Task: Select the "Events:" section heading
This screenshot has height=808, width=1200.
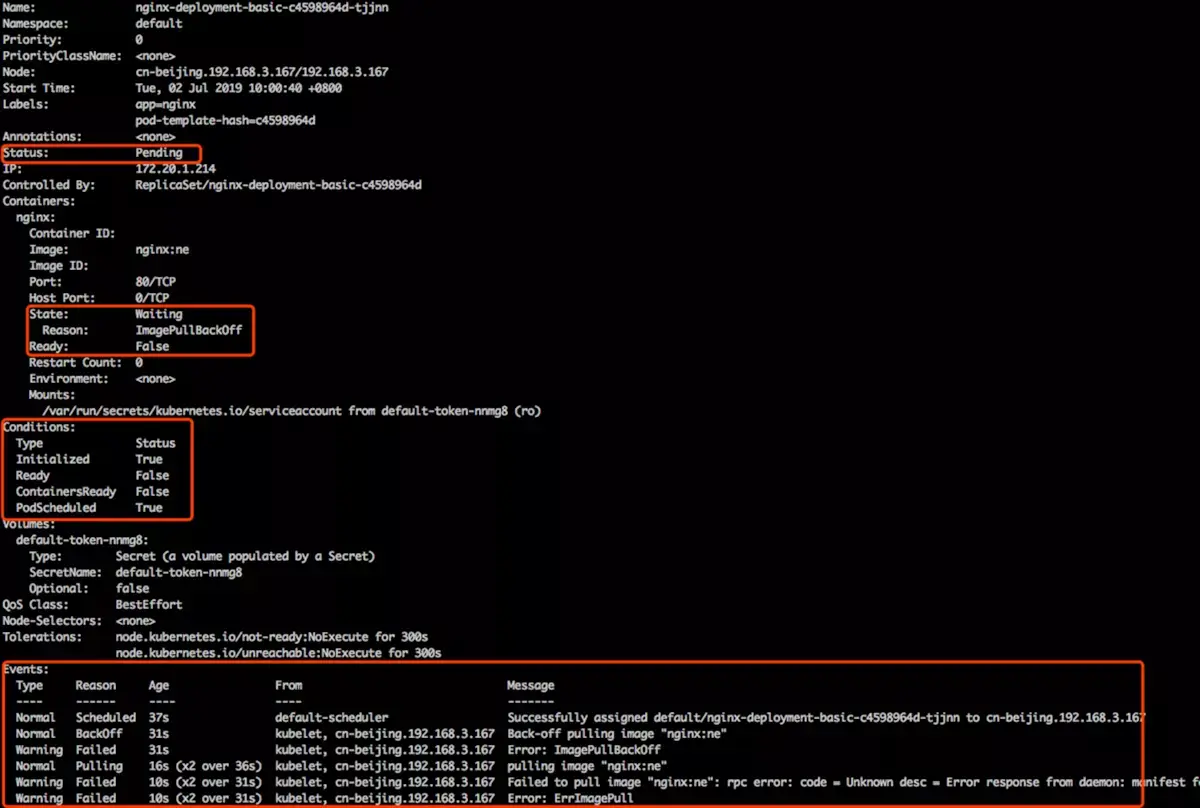Action: coord(26,669)
